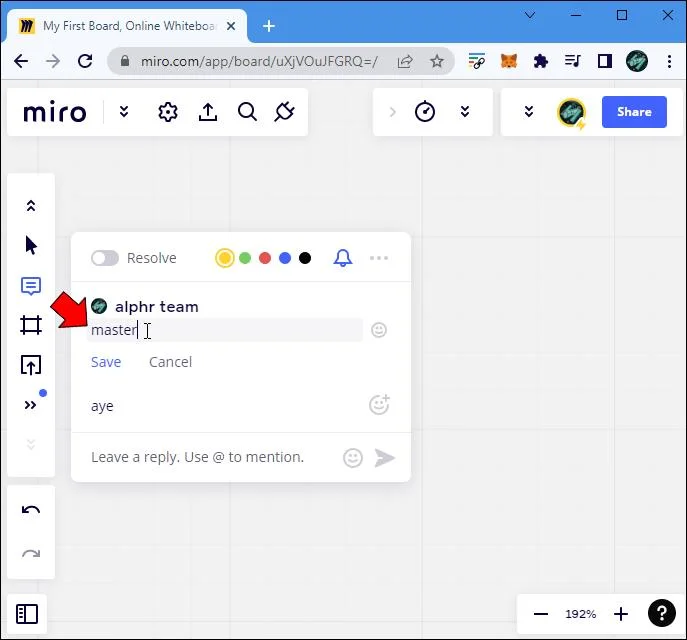The width and height of the screenshot is (687, 640).
Task: Click the alpha team author name
Action: pyautogui.click(x=157, y=307)
